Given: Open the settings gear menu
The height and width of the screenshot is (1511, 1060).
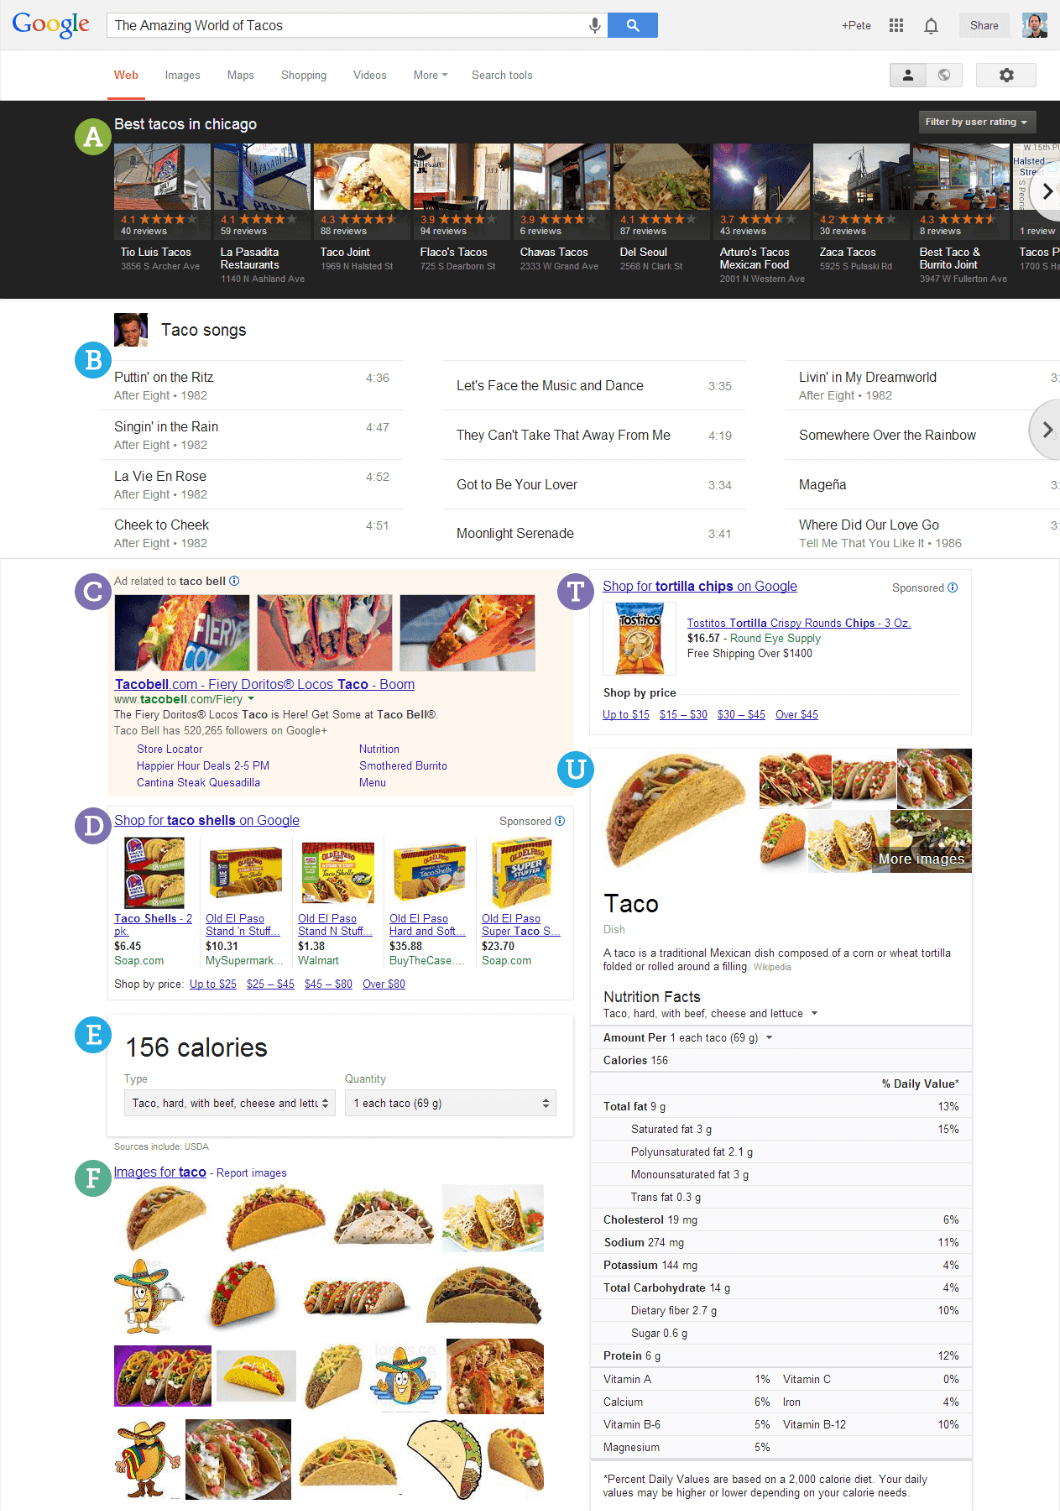Looking at the screenshot, I should coord(1006,75).
